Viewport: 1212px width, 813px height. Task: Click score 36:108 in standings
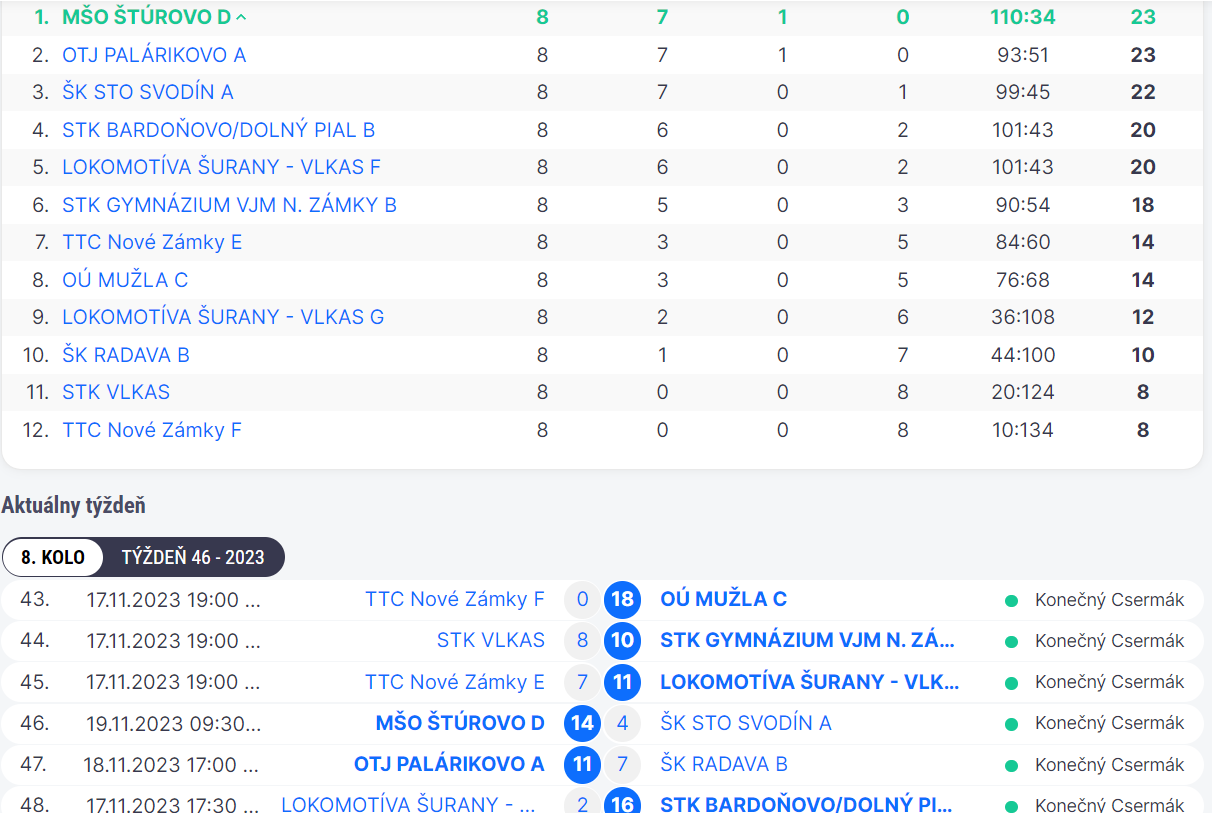(x=1023, y=317)
